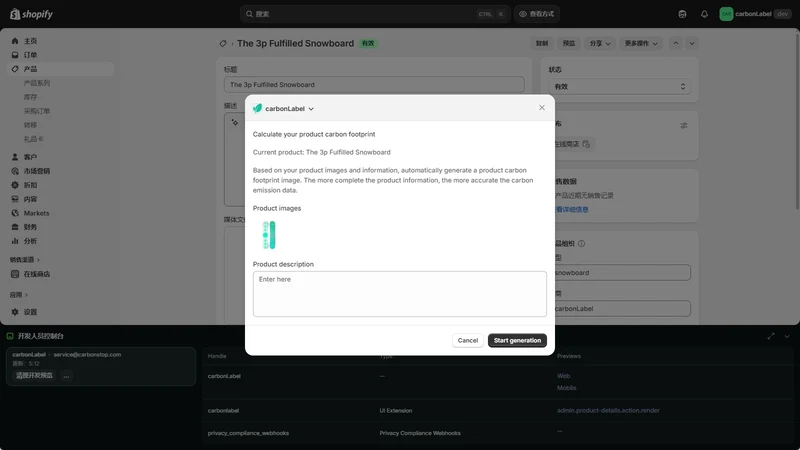The image size is (800, 450).
Task: Click privacy_compliance_webhooks handle row
Action: 248,433
